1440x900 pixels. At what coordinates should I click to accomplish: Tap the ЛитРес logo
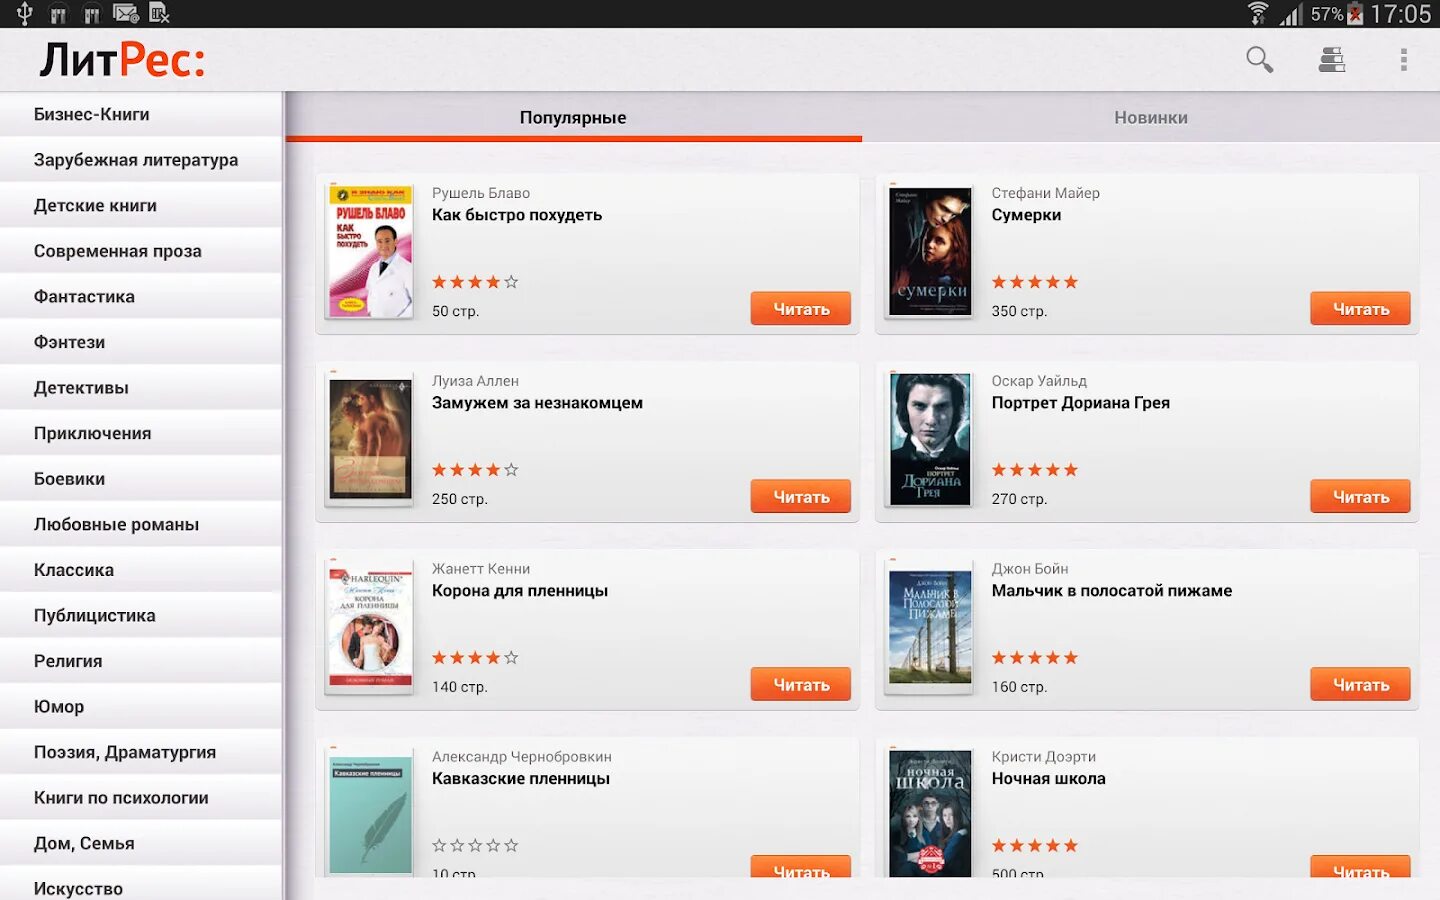pyautogui.click(x=122, y=60)
